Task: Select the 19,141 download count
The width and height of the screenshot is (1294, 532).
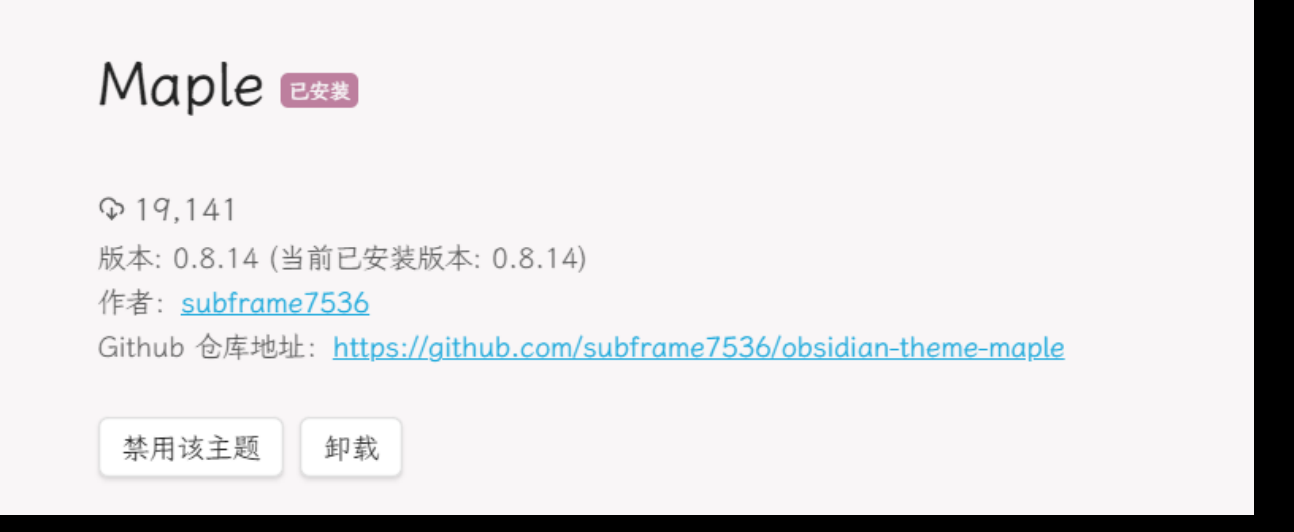Action: tap(185, 210)
